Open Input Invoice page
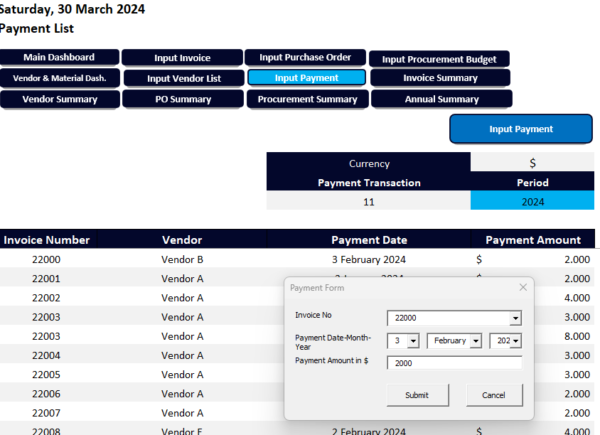 pos(182,59)
